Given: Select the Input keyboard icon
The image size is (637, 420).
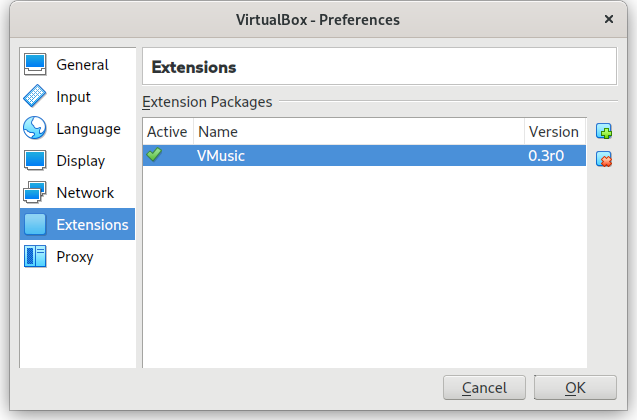Looking at the screenshot, I should [x=35, y=96].
